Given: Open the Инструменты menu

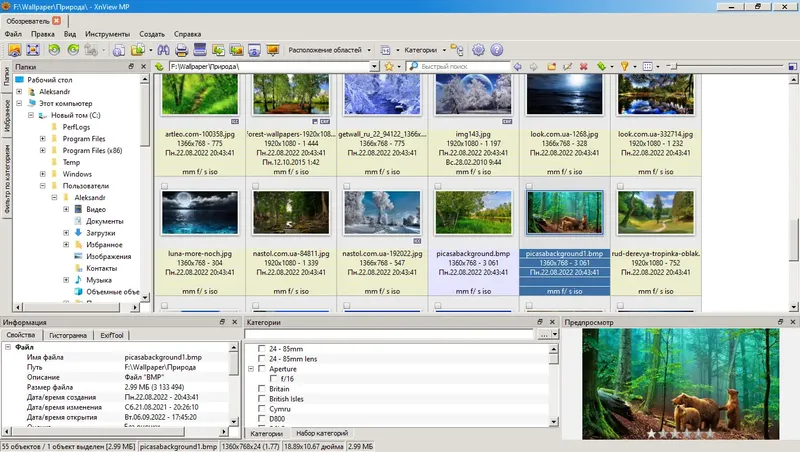Looking at the screenshot, I should point(105,34).
